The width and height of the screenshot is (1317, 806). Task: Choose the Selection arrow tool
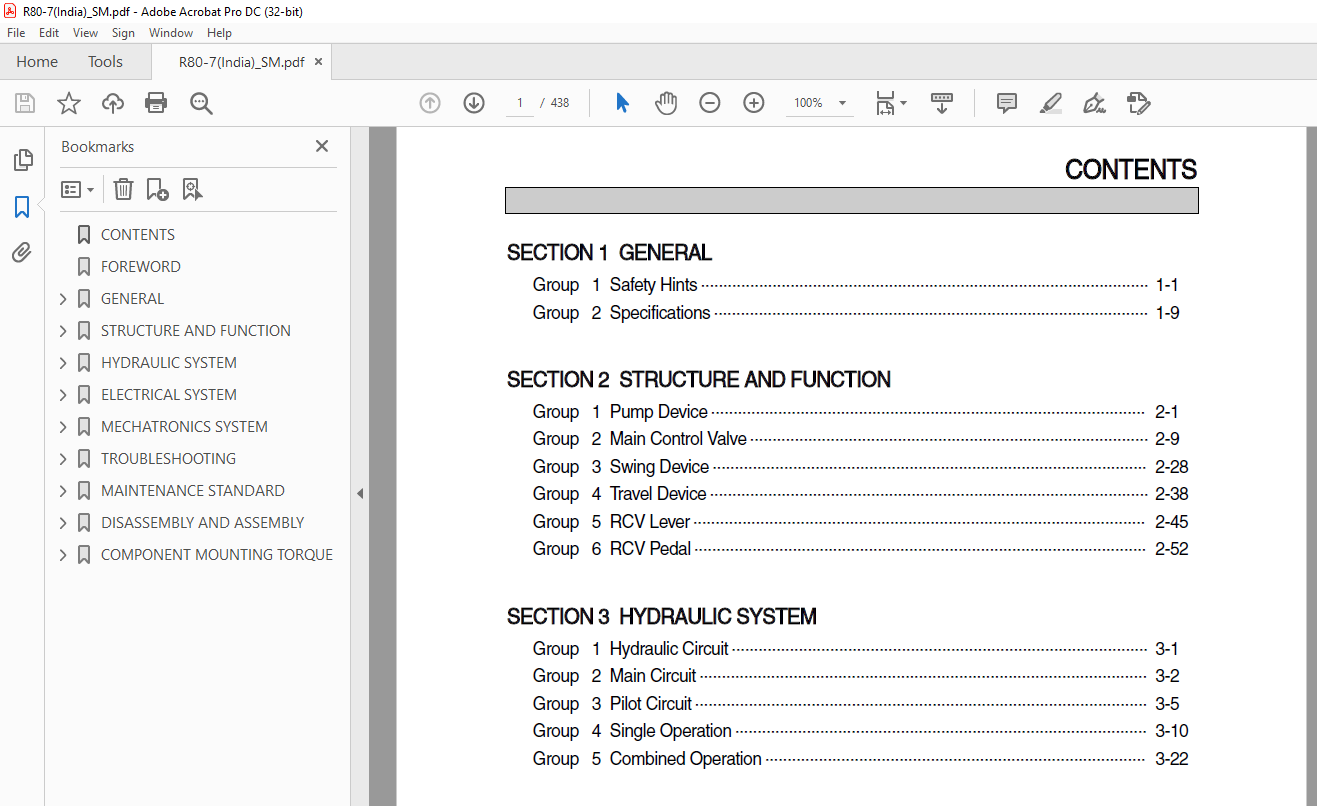[x=622, y=103]
